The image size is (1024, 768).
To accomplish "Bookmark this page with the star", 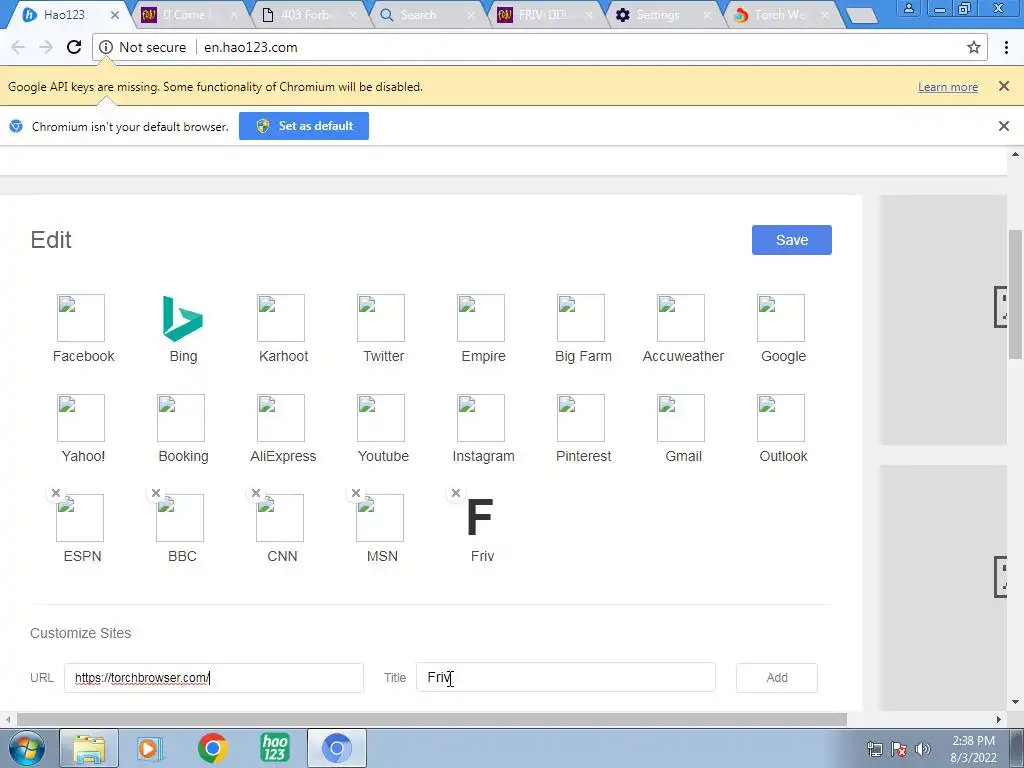I will (x=974, y=47).
